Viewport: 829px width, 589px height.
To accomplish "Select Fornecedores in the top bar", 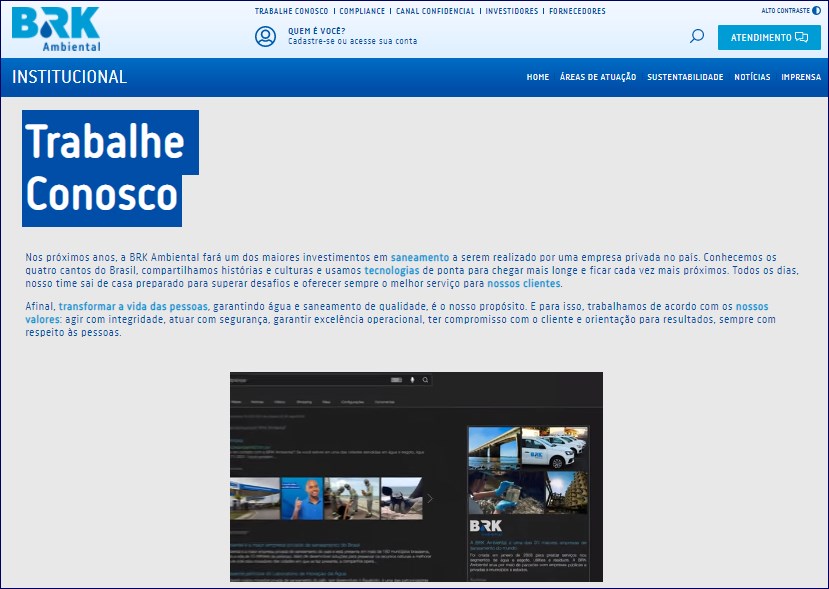I will pyautogui.click(x=577, y=12).
